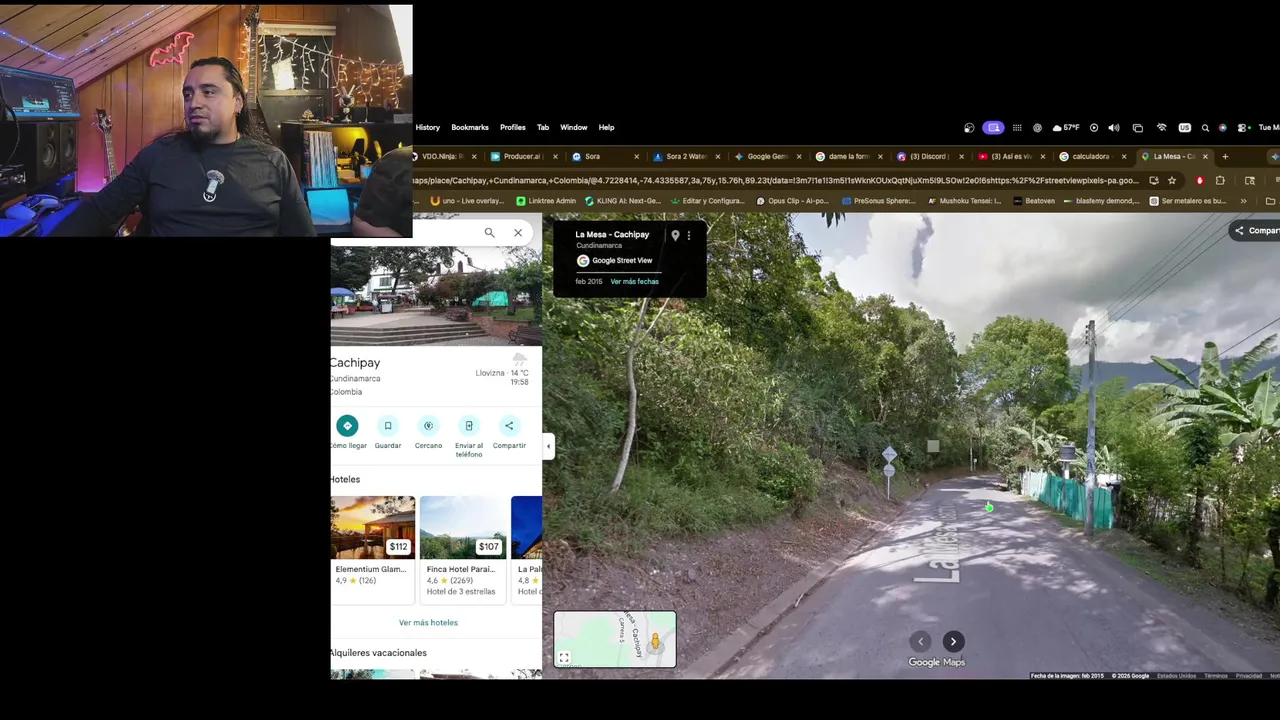1280x720 pixels.
Task: Expand the minimap with the fullscreen icon
Action: [564, 657]
